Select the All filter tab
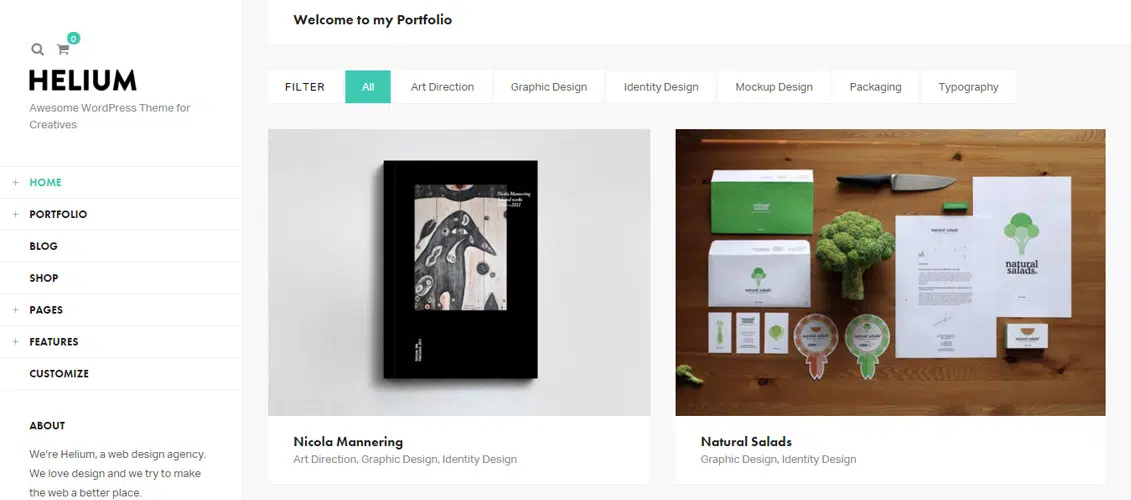This screenshot has height=500, width=1131. [368, 87]
